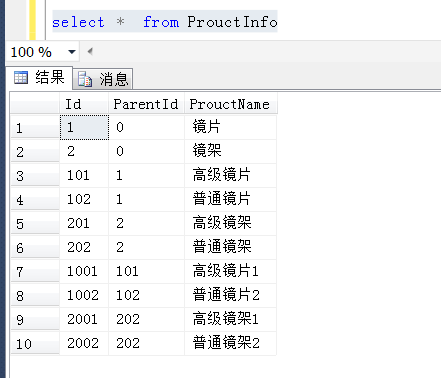Click the results grid icon on 结果 tab
Image resolution: width=441 pixels, height=378 pixels.
[x=21, y=78]
